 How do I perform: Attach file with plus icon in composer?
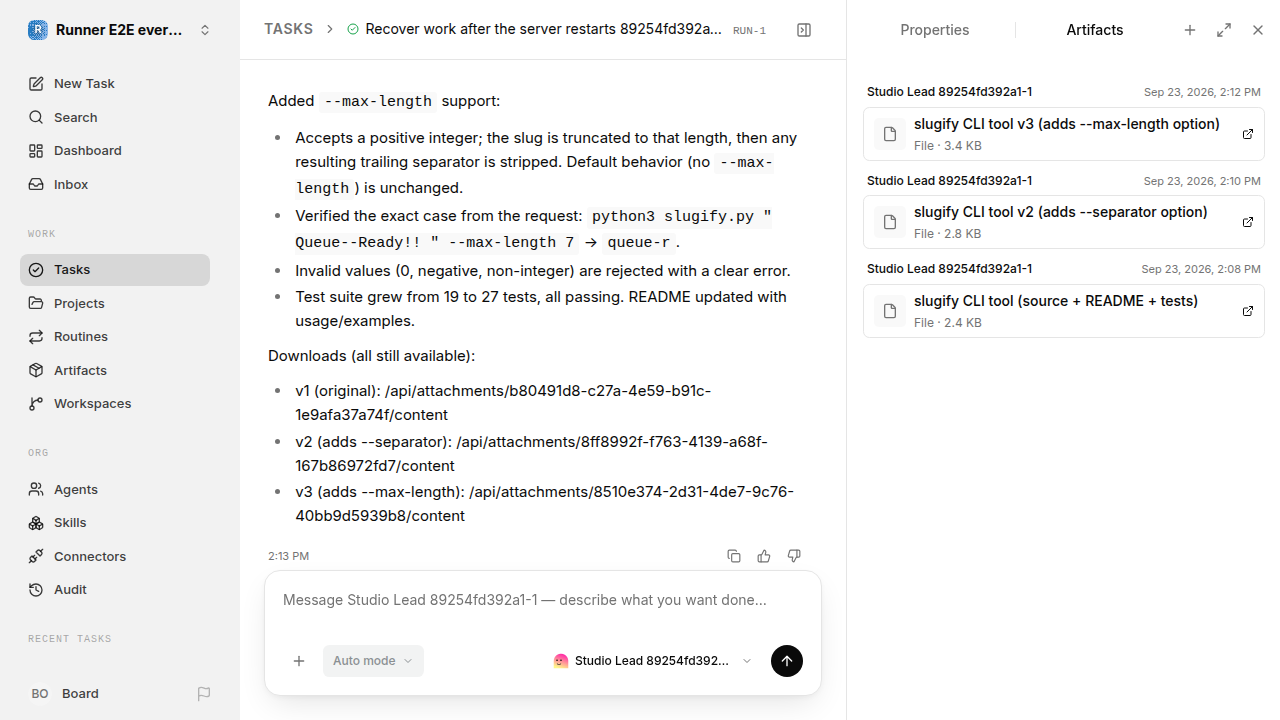(x=299, y=661)
